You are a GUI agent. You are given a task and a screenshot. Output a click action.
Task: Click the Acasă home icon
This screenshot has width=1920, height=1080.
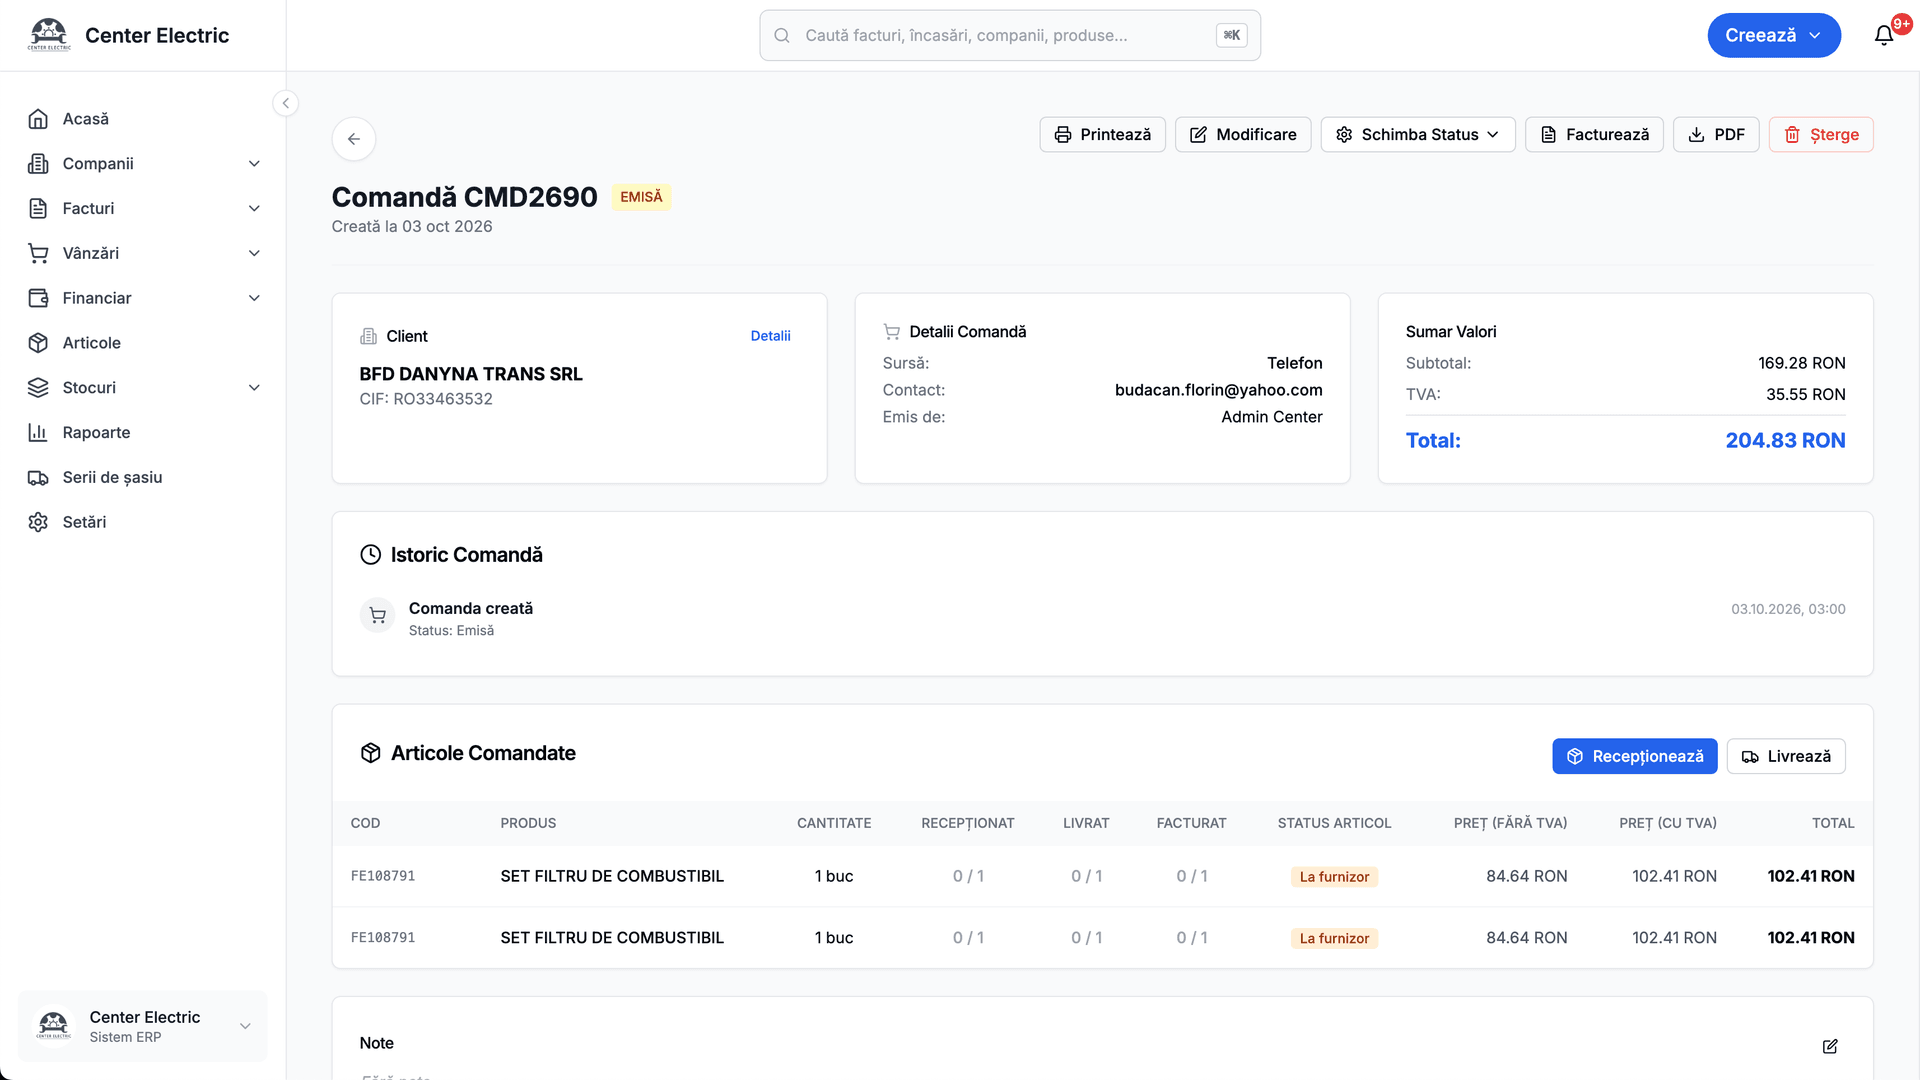tap(38, 119)
